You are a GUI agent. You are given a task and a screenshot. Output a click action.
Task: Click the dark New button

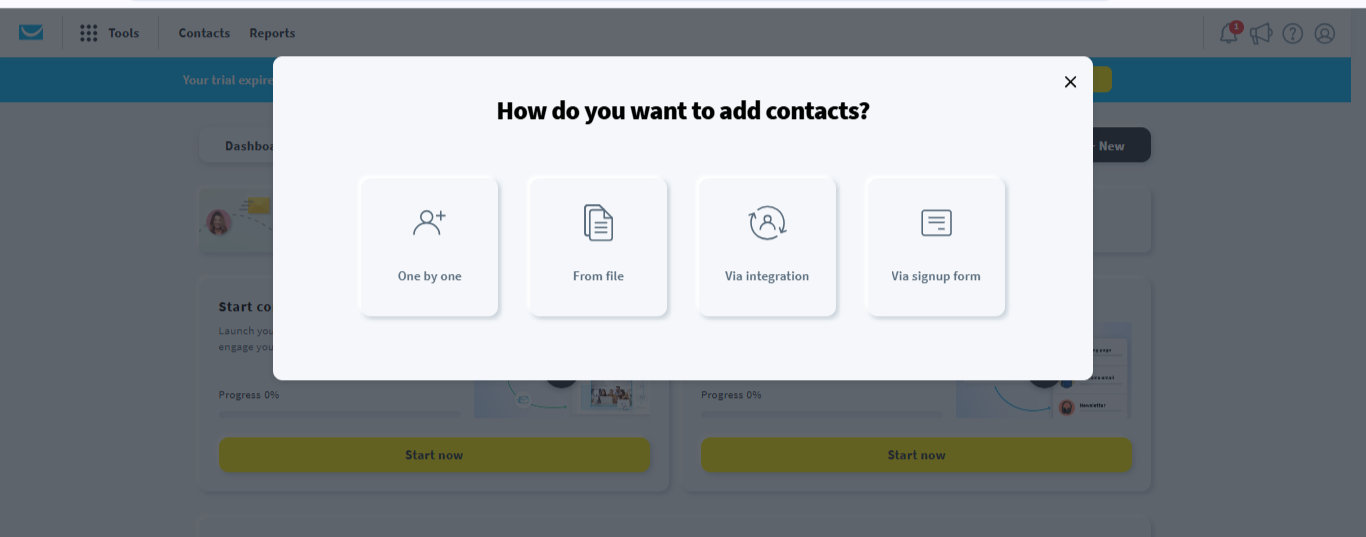coord(1120,146)
